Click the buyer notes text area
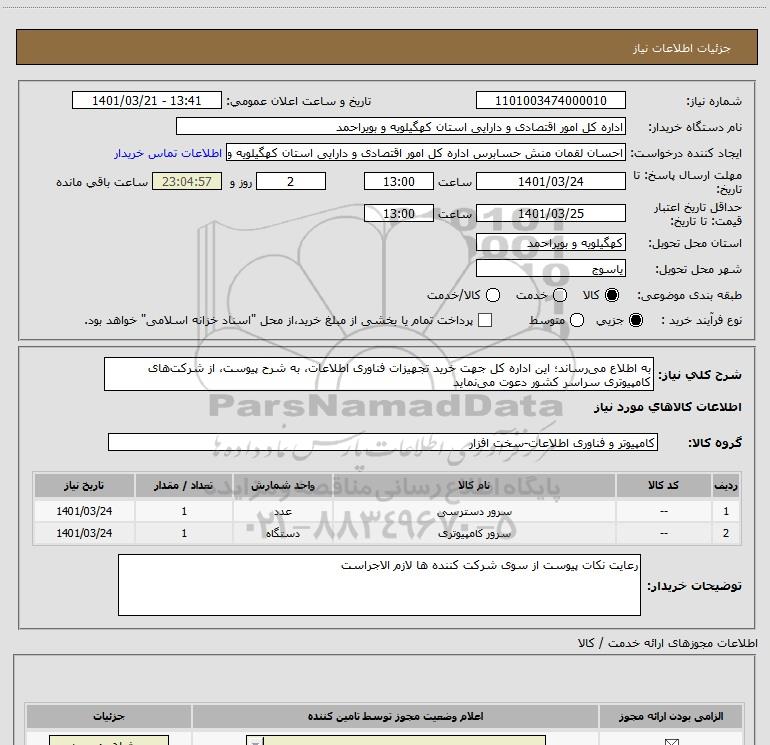The height and width of the screenshot is (745, 770). 379,585
